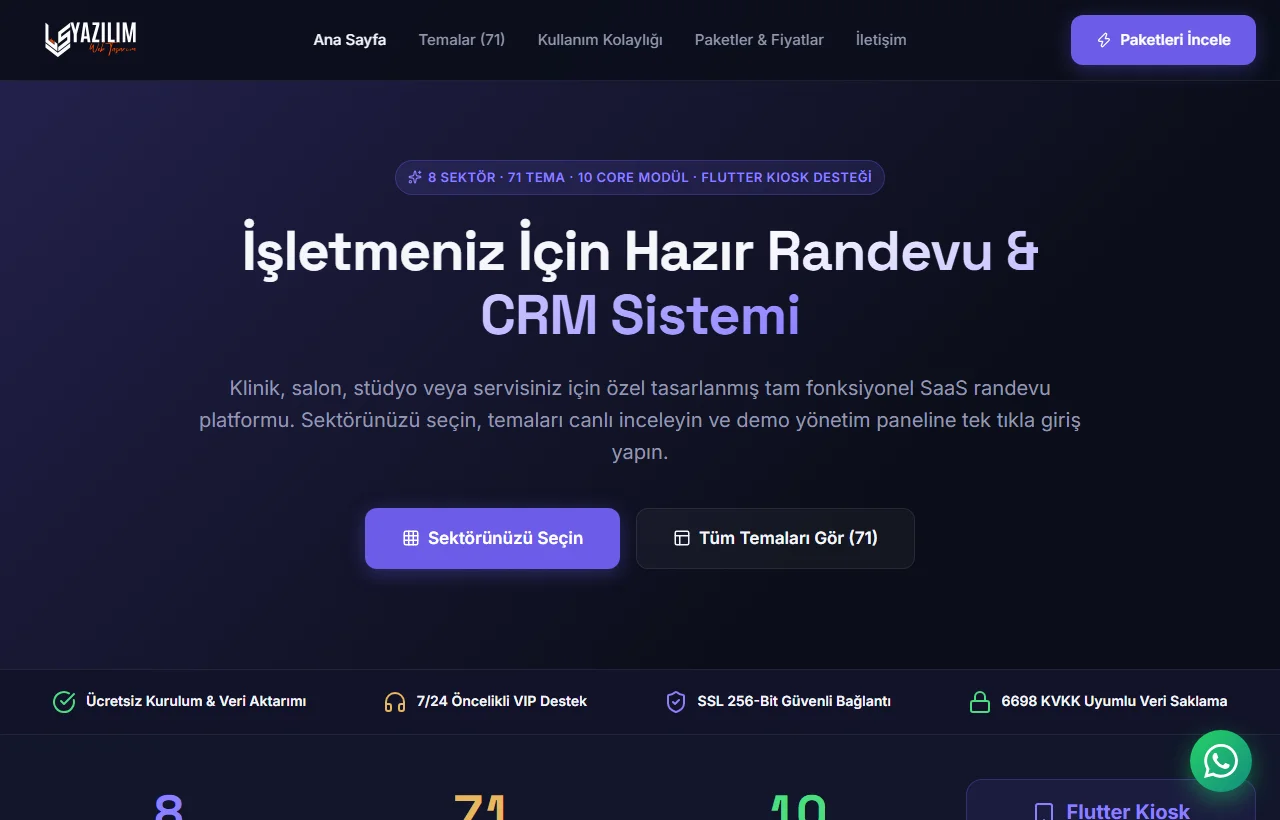Click the Tüm Temaları Gör (71) button
The image size is (1280, 820).
[x=775, y=538]
